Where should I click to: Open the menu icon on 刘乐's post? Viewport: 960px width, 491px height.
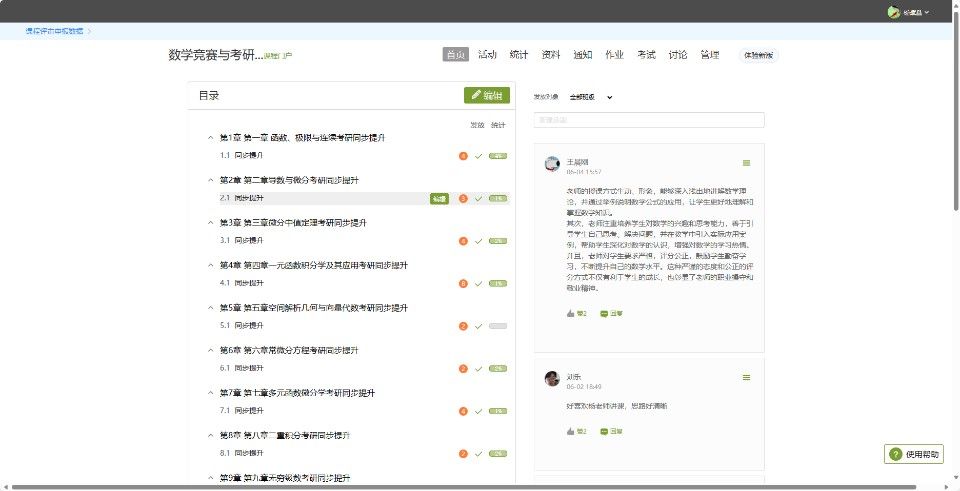746,378
